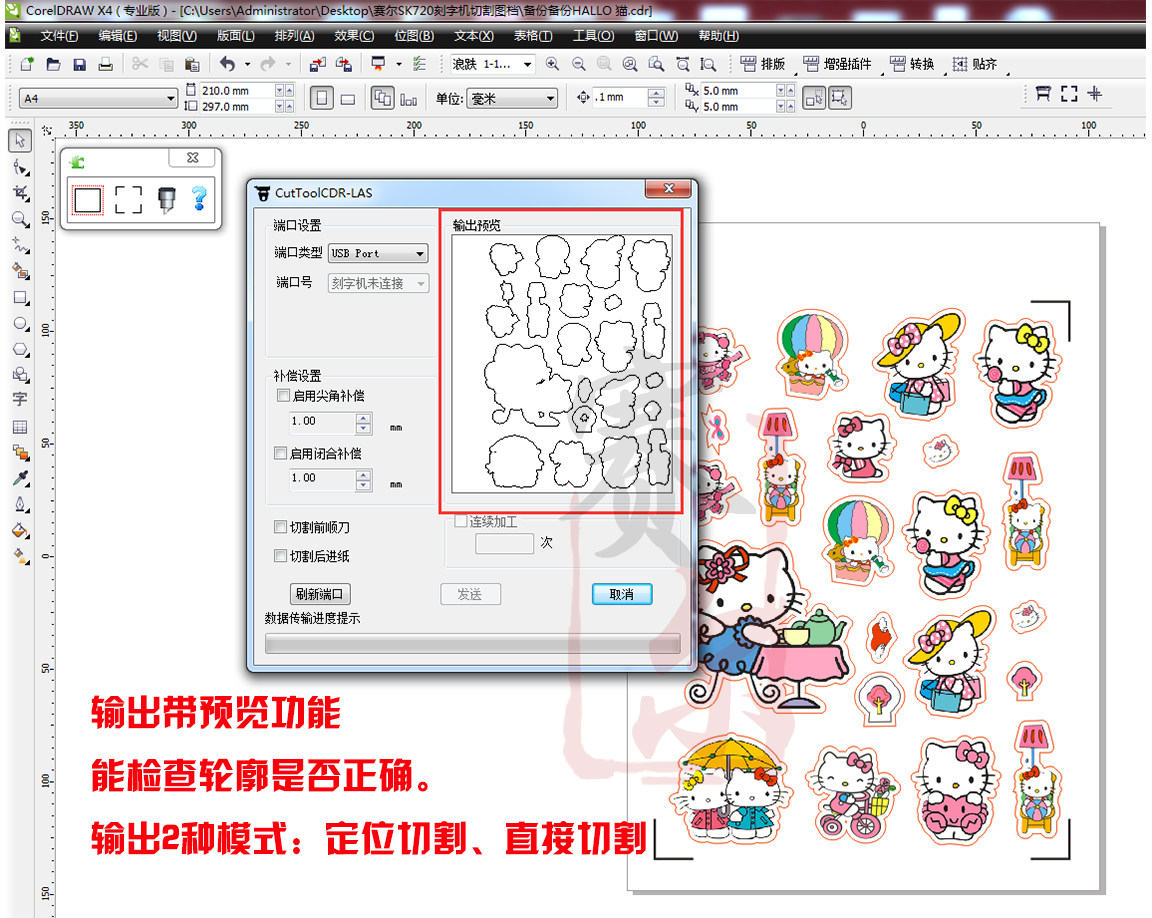Enable 启用闭合补偿 checkbox
Viewport: 1152px width, 918px height.
pos(280,453)
